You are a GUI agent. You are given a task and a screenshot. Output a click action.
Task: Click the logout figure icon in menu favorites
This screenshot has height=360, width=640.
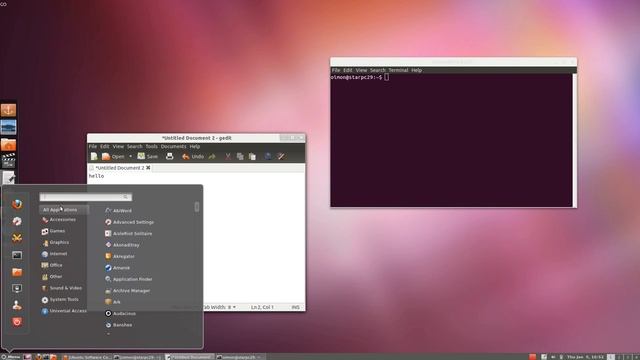pos(17,305)
